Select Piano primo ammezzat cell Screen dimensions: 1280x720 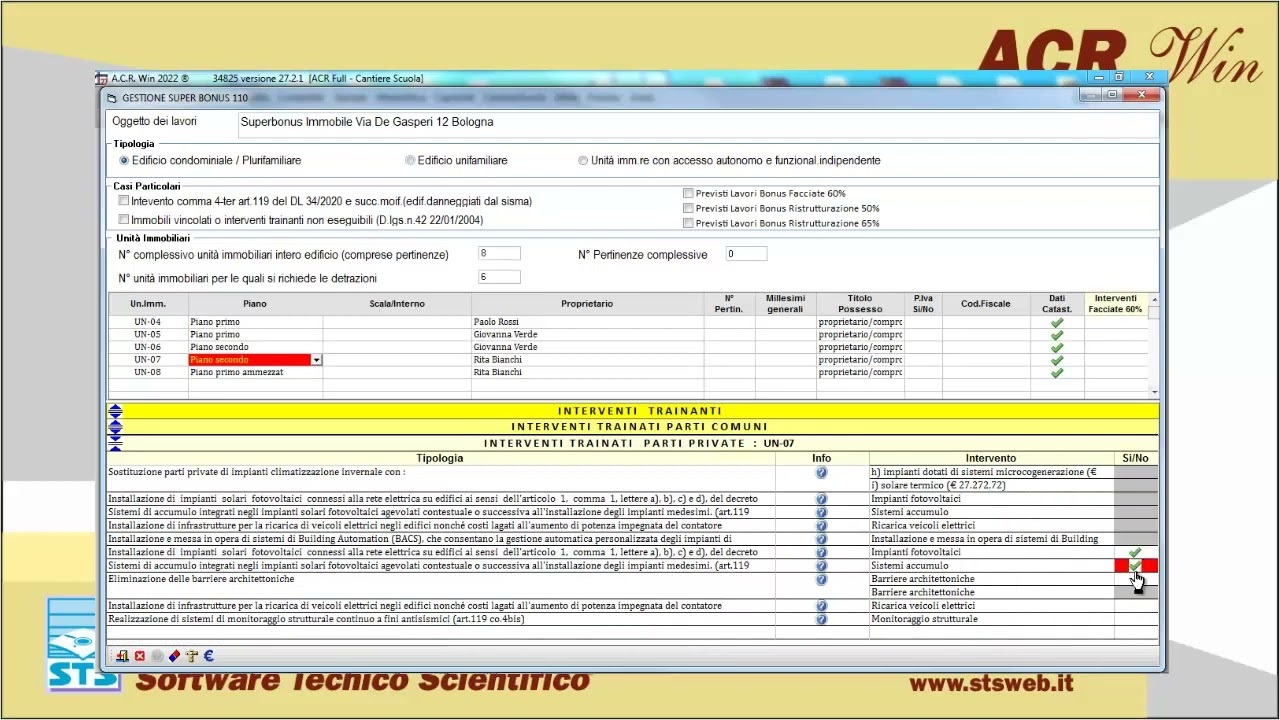[x=255, y=372]
